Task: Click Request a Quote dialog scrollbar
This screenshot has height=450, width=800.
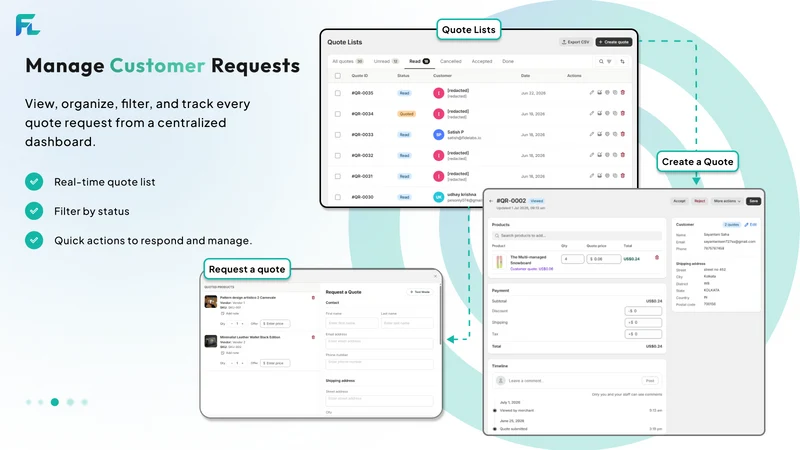Action: [x=440, y=314]
